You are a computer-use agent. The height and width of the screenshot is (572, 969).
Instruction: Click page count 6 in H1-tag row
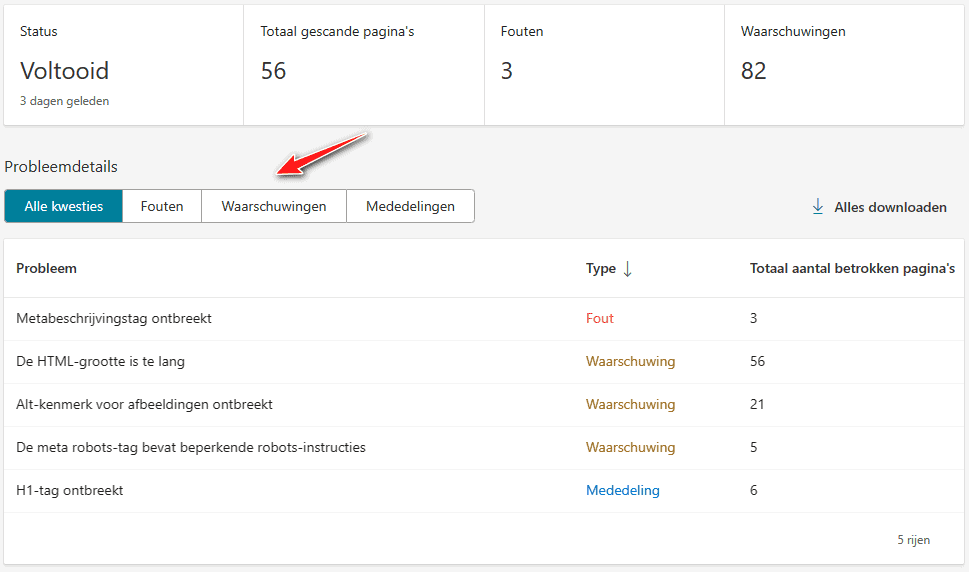tap(753, 490)
